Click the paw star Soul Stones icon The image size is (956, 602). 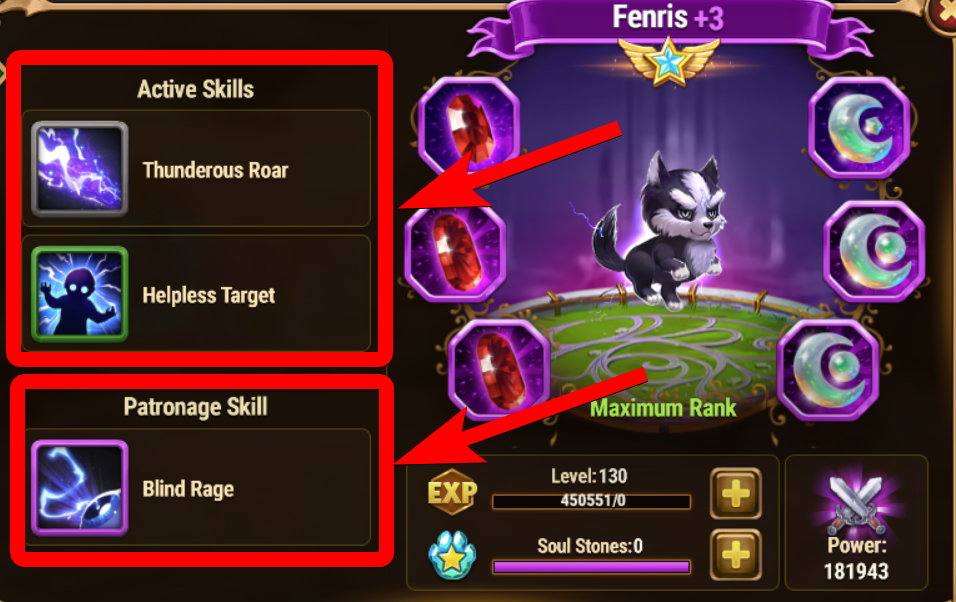click(x=452, y=555)
